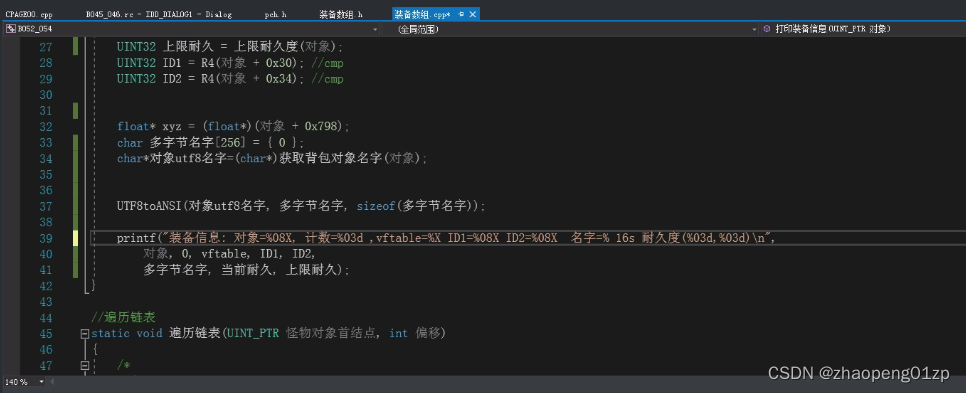The image size is (966, 393).
Task: Collapse the 遍历链表 function outline on line 45
Action: coord(84,334)
